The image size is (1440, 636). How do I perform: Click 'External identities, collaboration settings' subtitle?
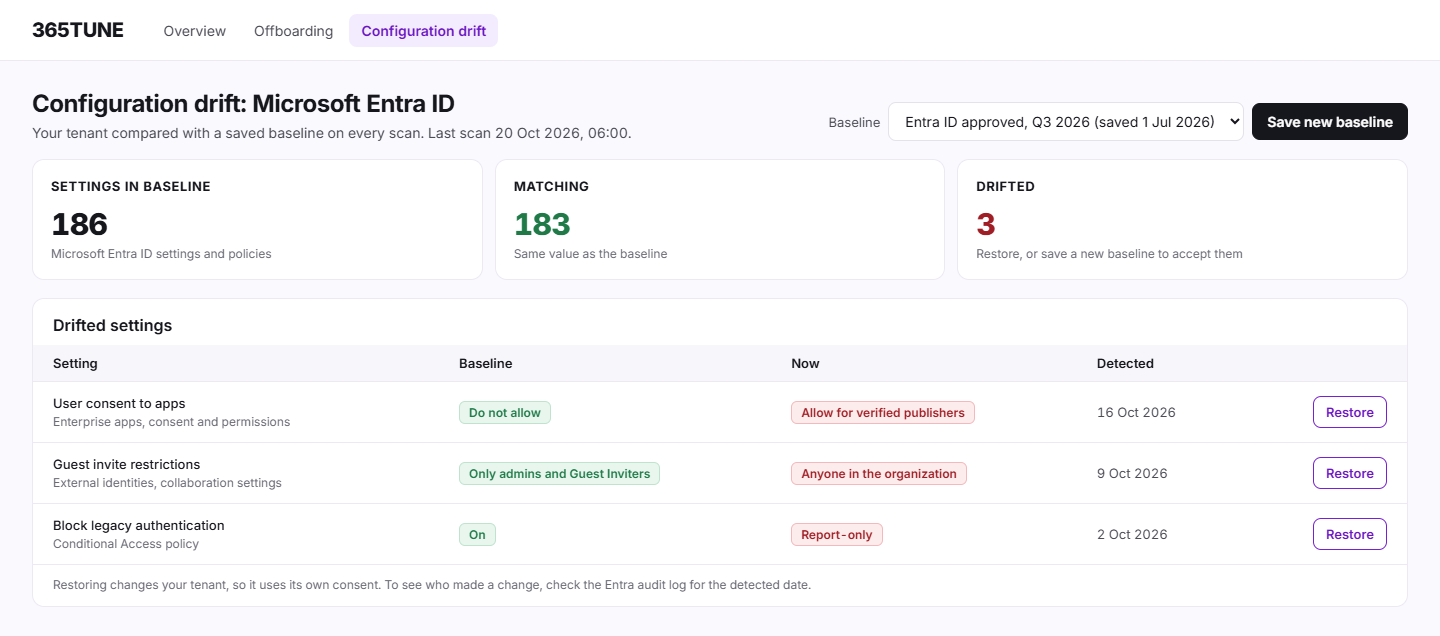[x=167, y=483]
